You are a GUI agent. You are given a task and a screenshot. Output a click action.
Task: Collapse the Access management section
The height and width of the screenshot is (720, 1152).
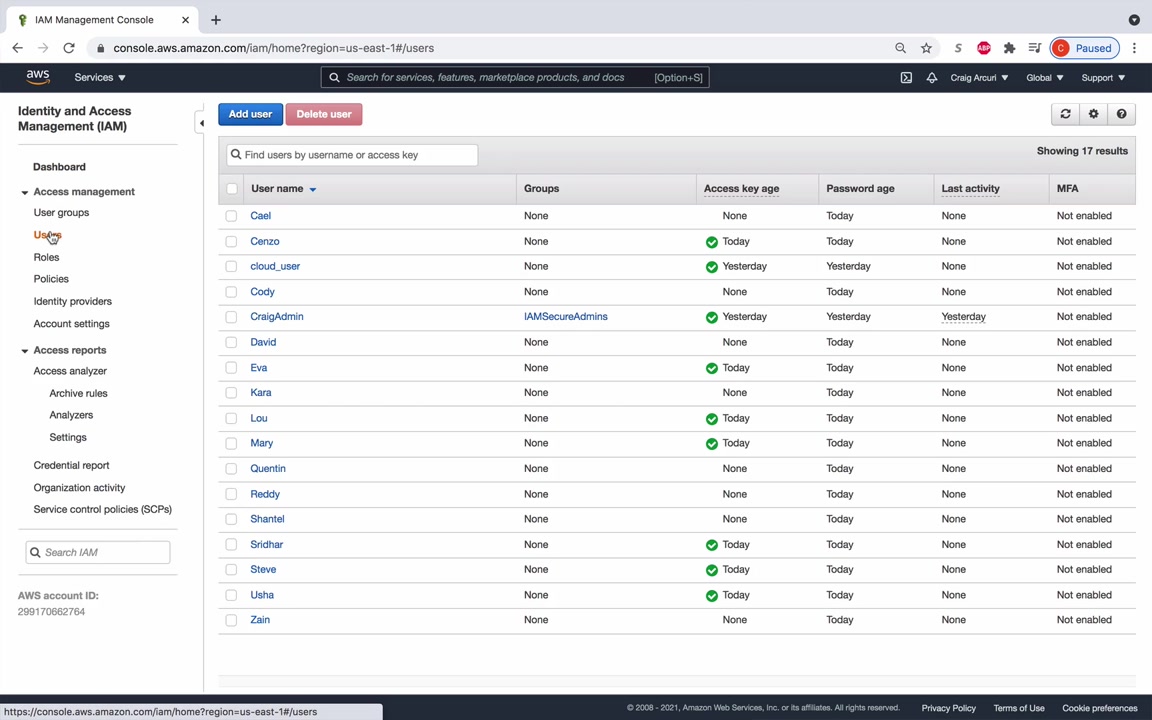25,192
